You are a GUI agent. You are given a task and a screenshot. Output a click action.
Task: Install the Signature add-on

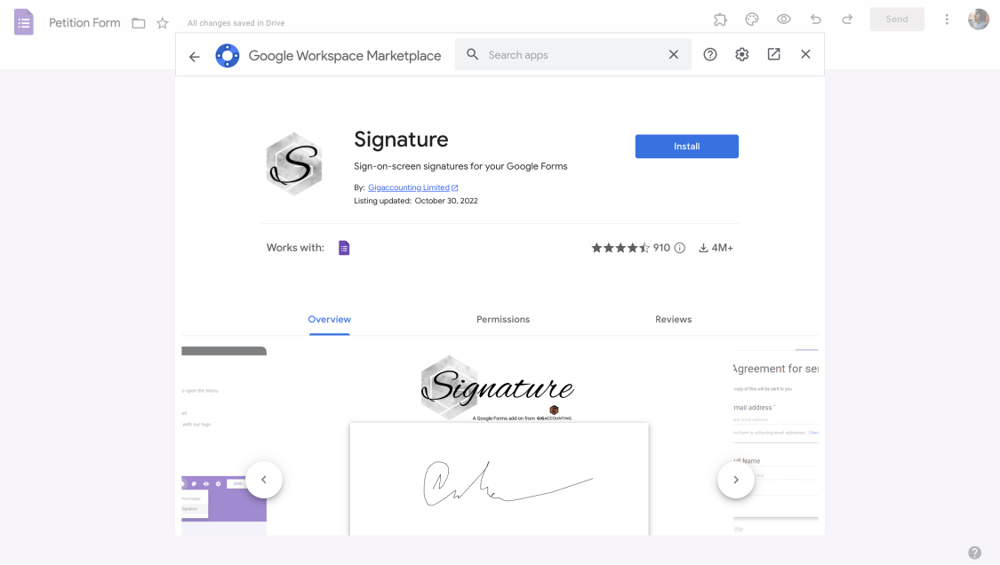687,146
